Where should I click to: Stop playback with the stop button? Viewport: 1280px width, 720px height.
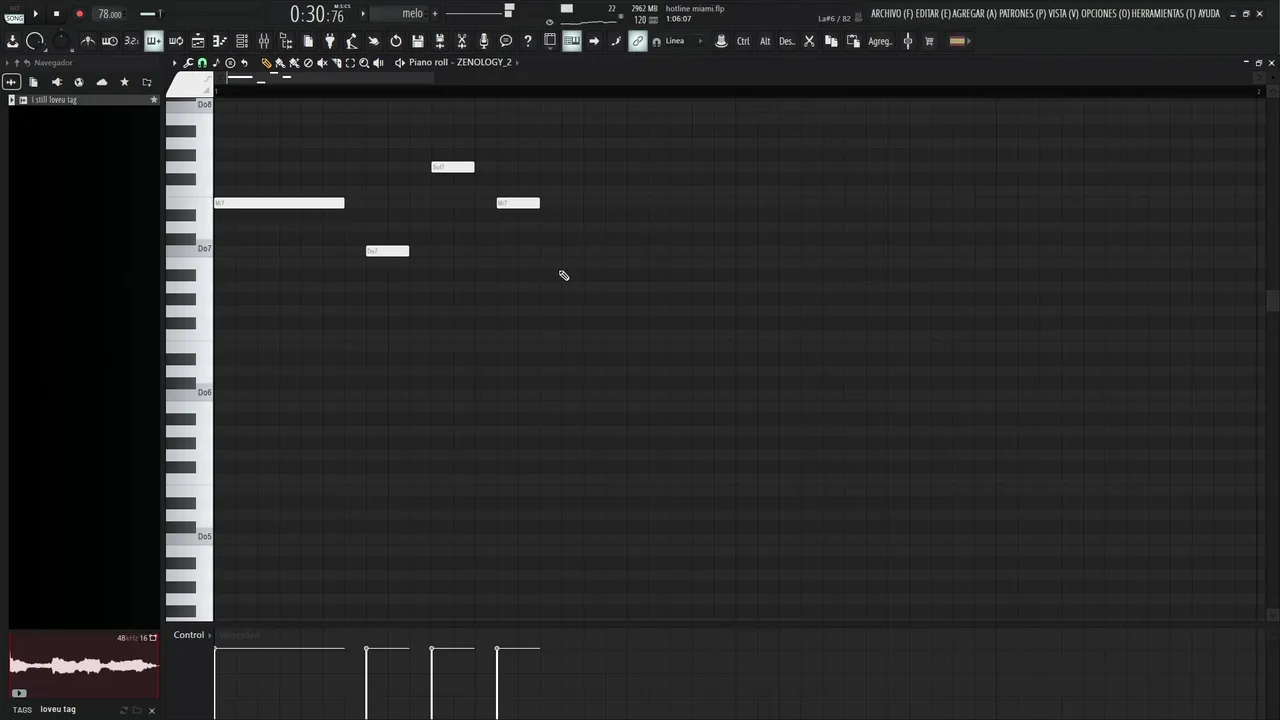pos(56,14)
